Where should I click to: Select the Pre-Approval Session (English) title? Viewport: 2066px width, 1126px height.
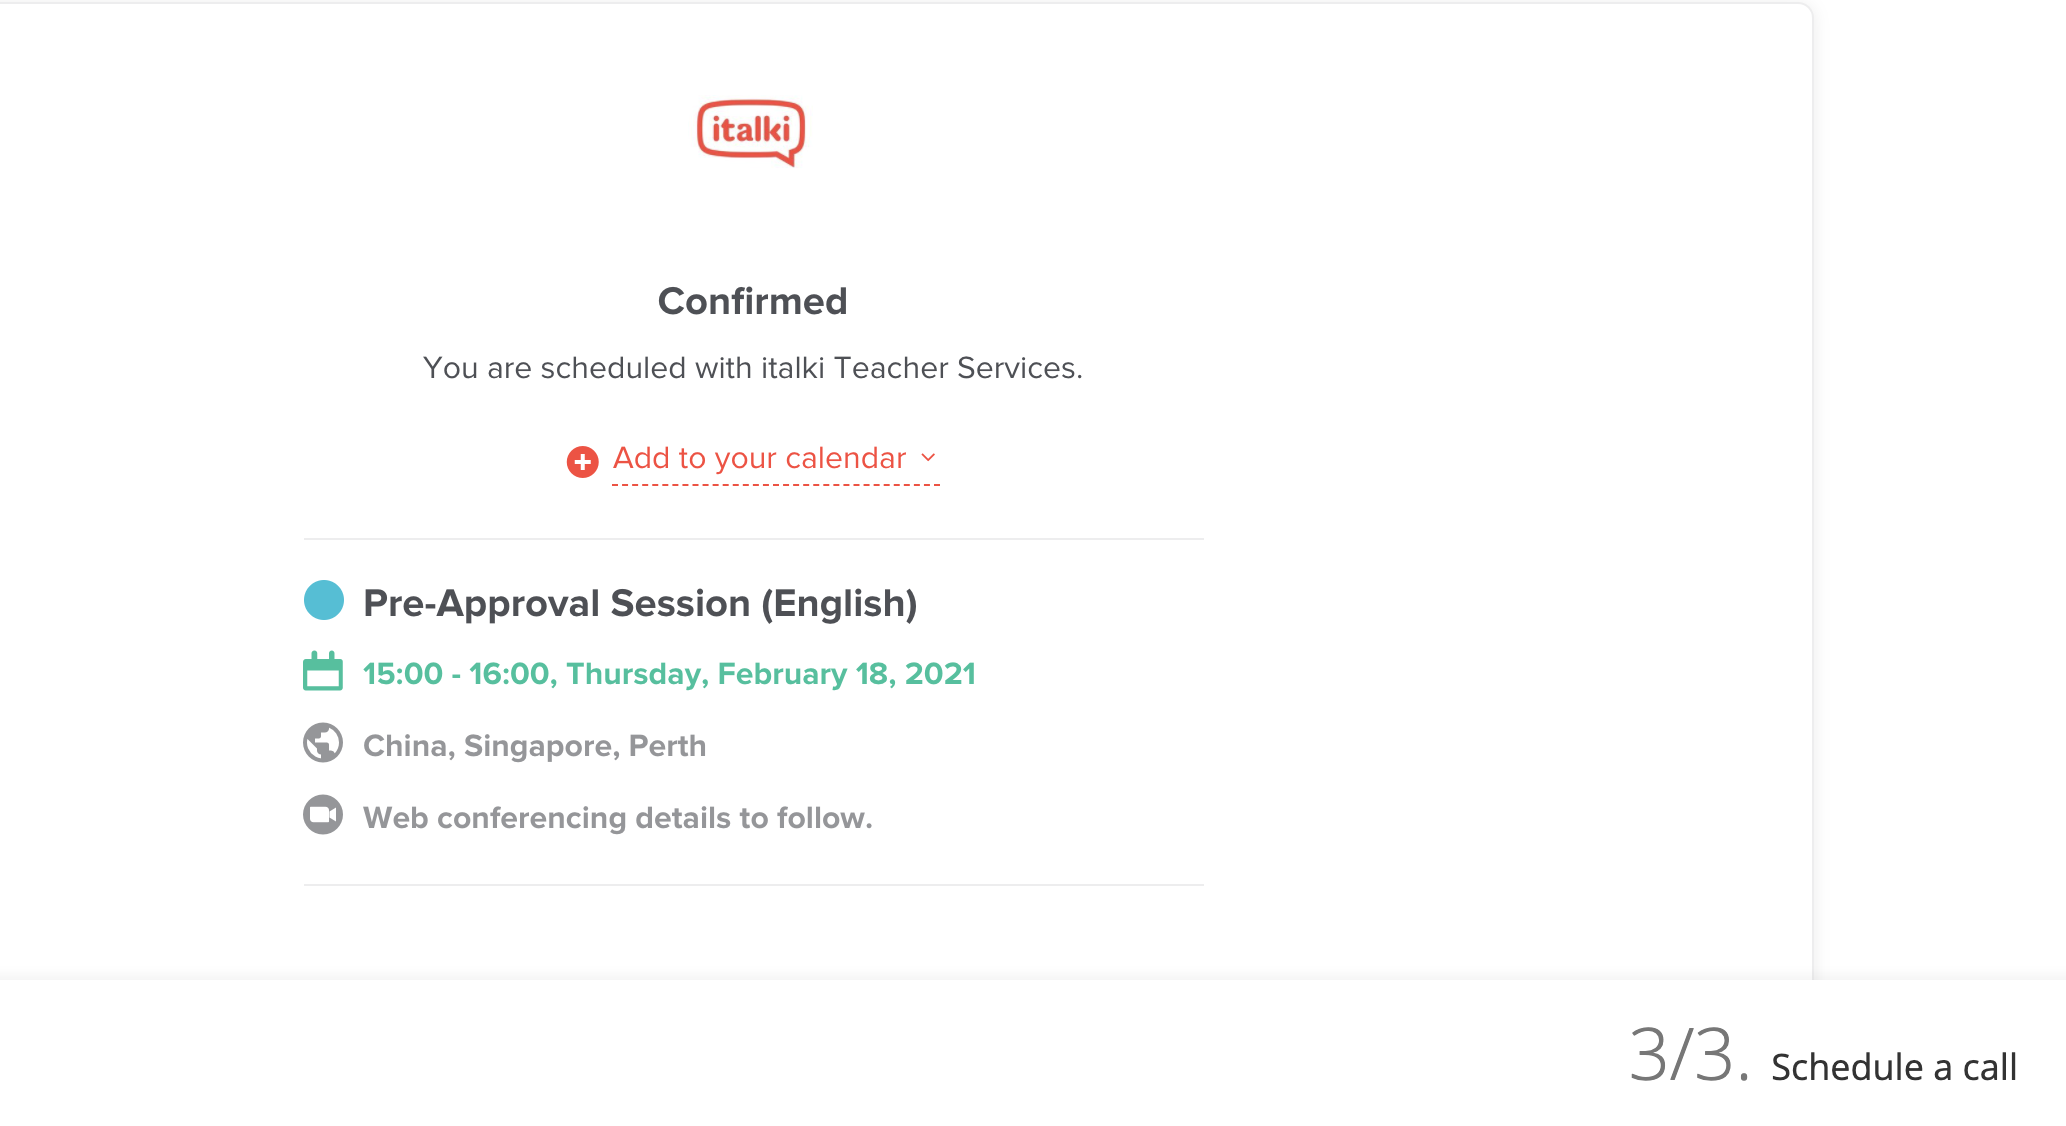tap(640, 603)
